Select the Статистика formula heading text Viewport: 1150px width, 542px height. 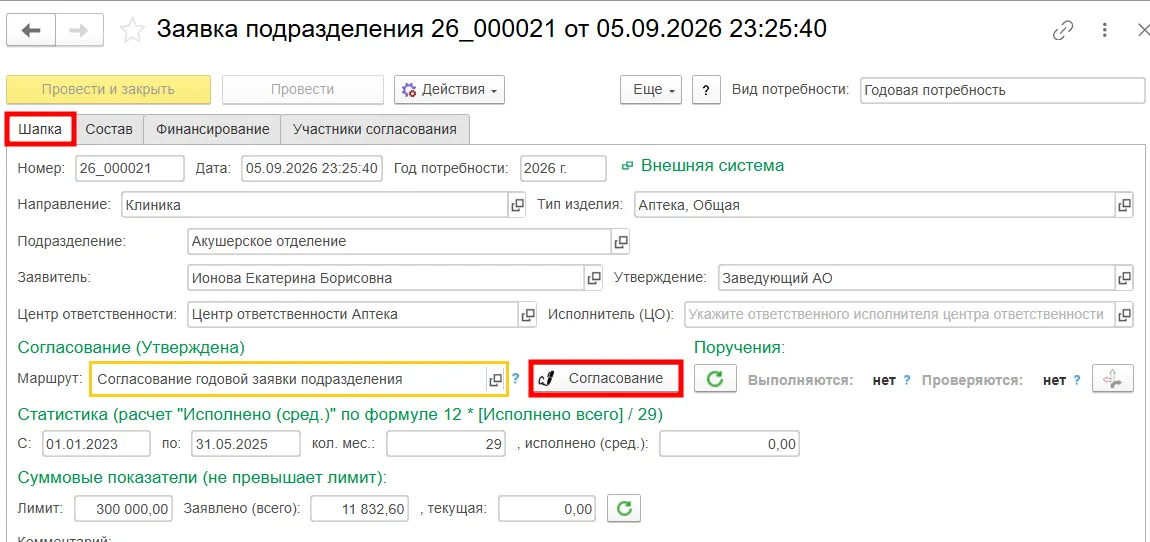coord(340,415)
